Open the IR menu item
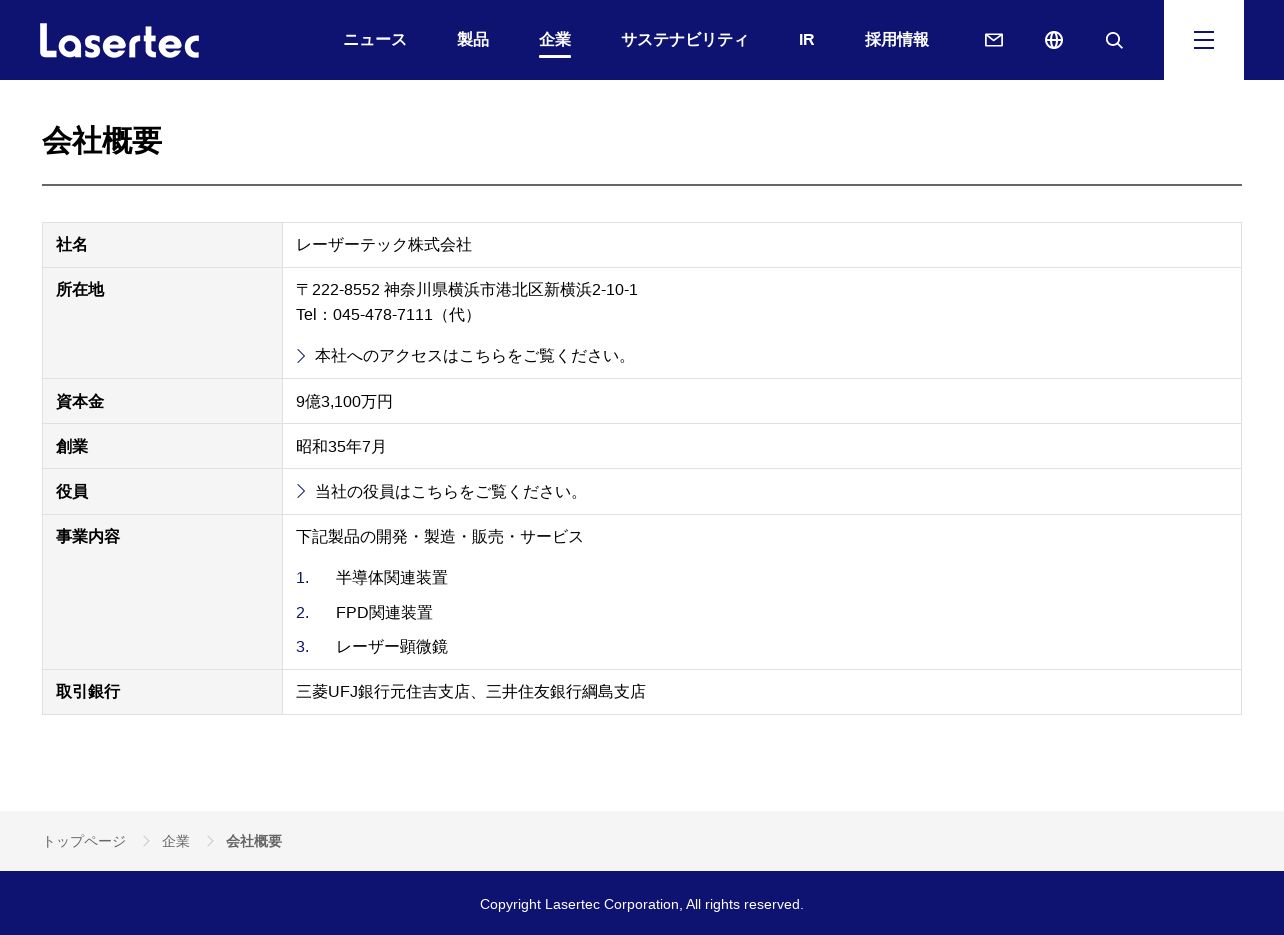 [x=807, y=40]
